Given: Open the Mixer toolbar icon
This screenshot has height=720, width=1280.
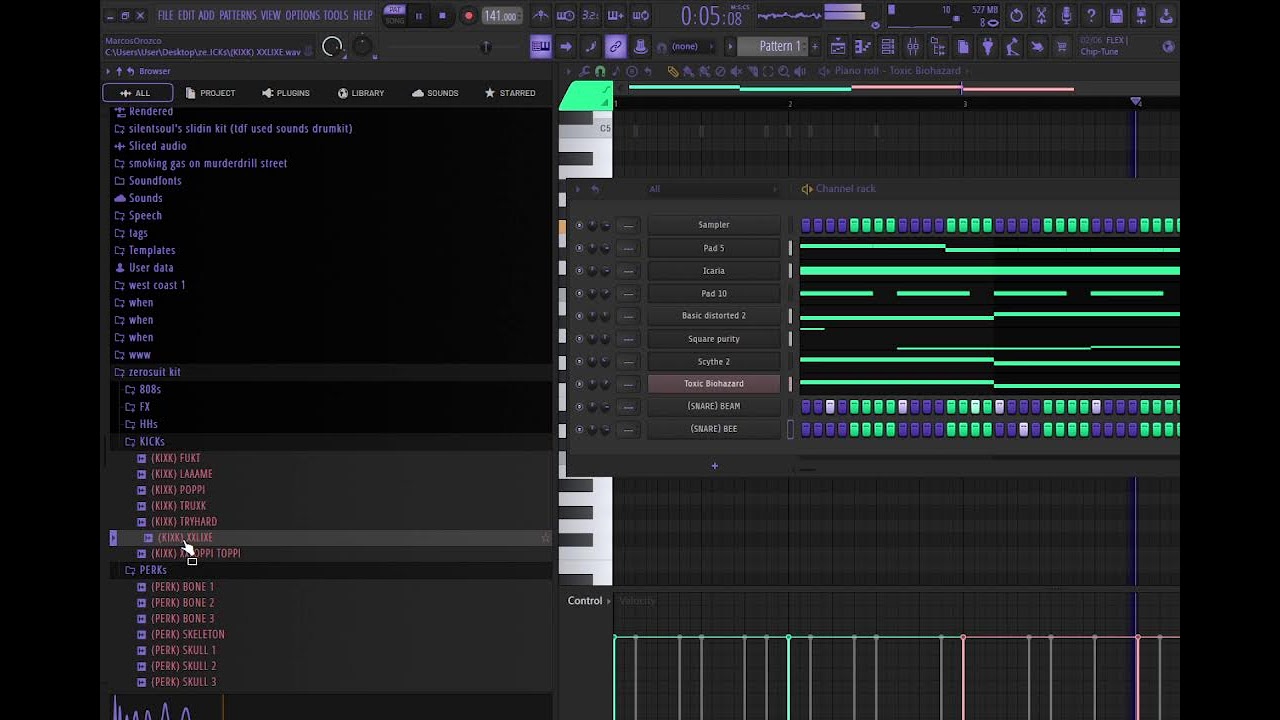Looking at the screenshot, I should pyautogui.click(x=913, y=47).
